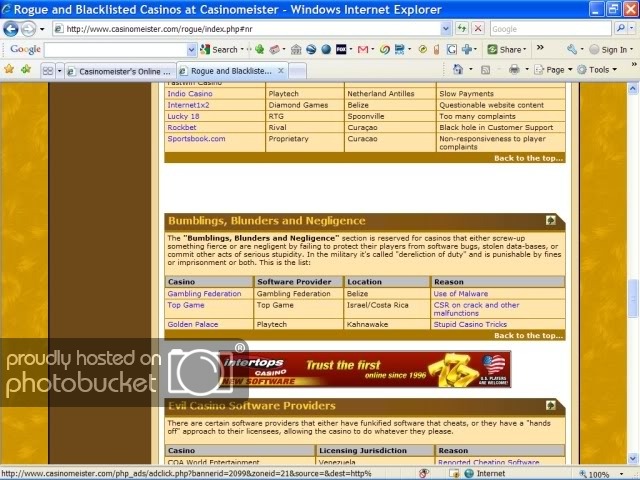Click the Print icon
The height and width of the screenshot is (480, 640).
[514, 70]
